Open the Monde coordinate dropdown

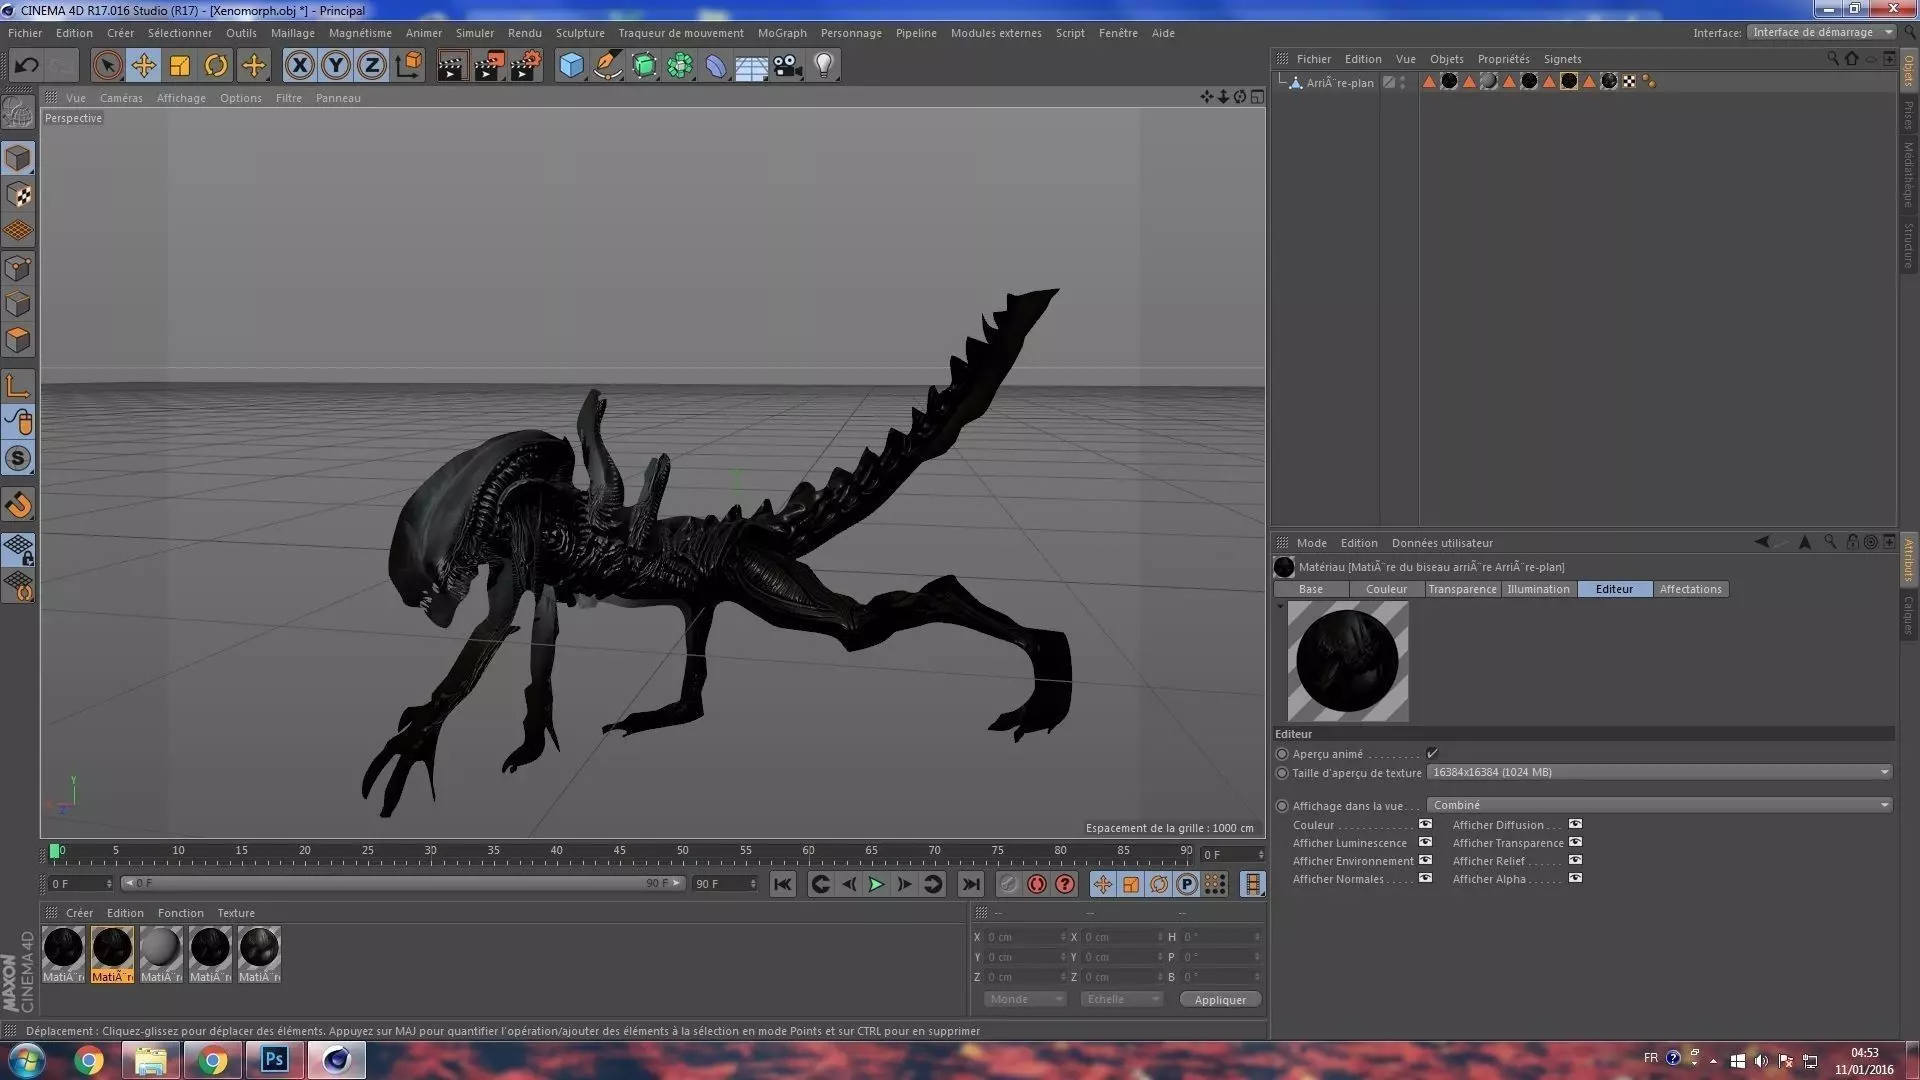tap(1025, 999)
